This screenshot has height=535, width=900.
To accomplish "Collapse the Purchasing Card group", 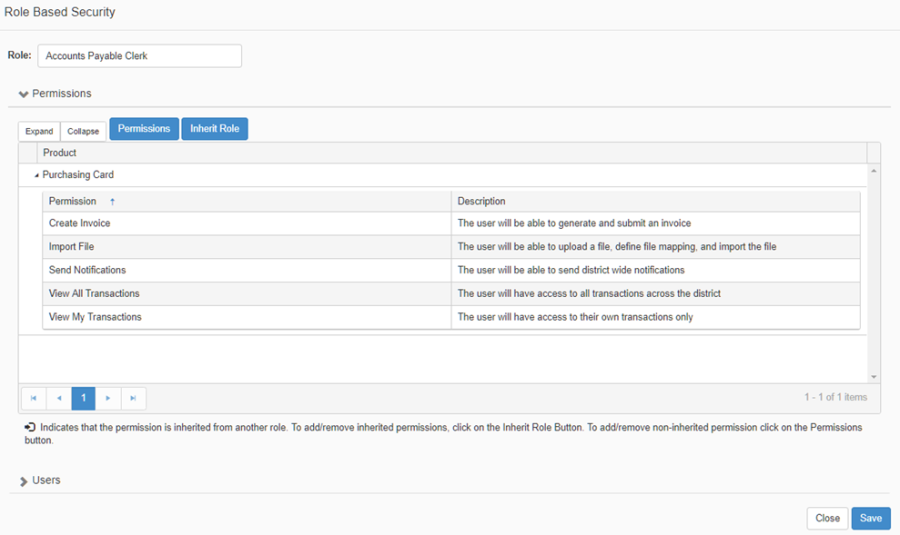I will pyautogui.click(x=36, y=175).
